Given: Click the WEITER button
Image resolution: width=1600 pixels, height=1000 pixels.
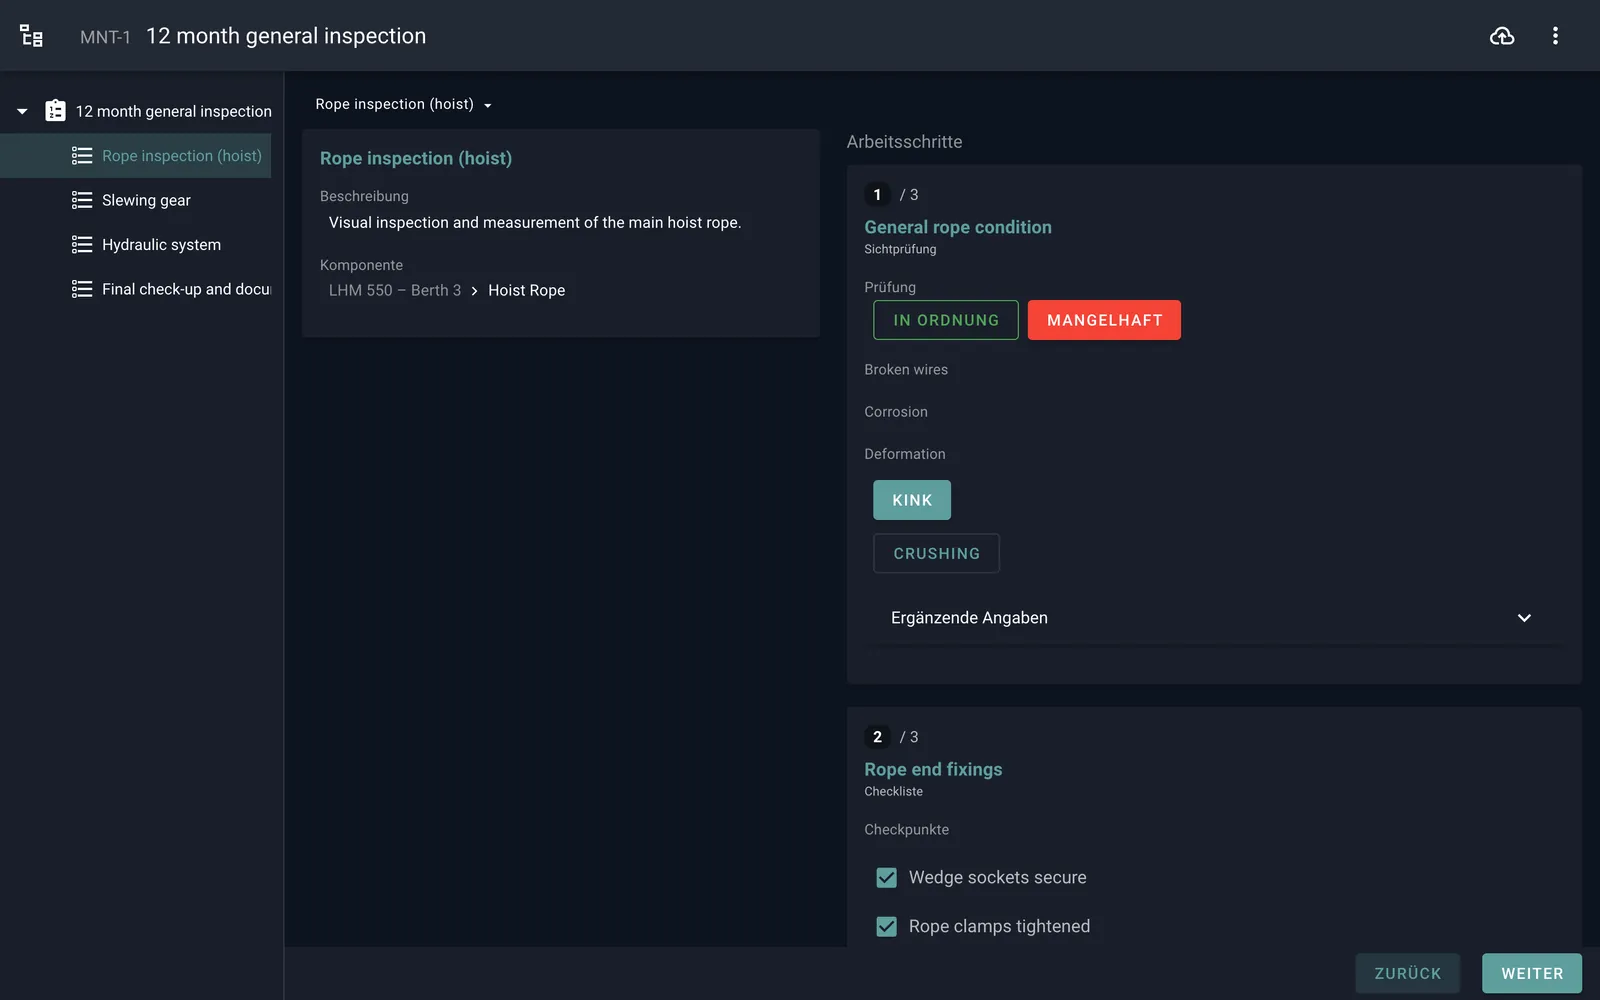Looking at the screenshot, I should [x=1532, y=973].
